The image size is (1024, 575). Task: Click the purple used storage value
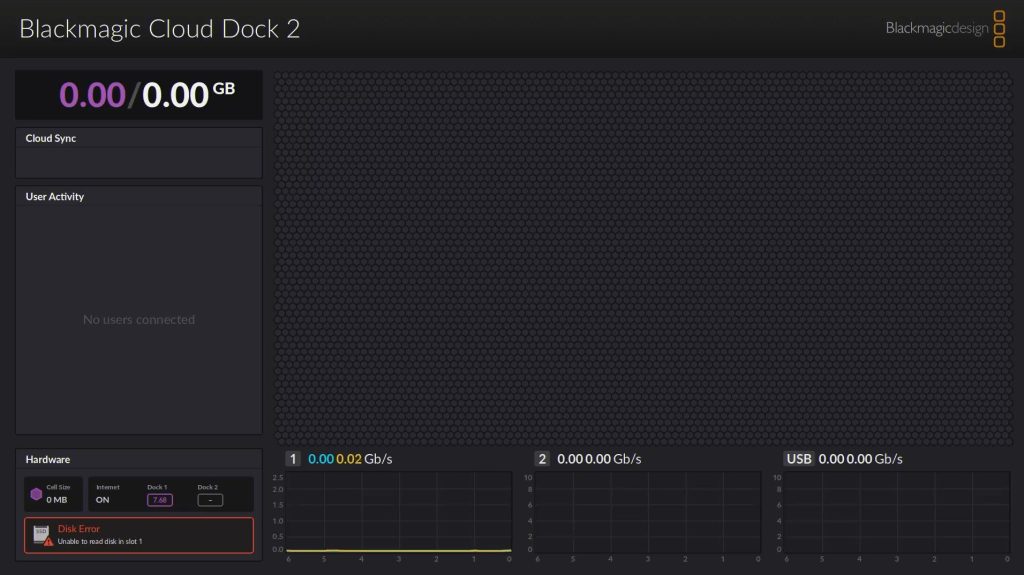pos(92,95)
